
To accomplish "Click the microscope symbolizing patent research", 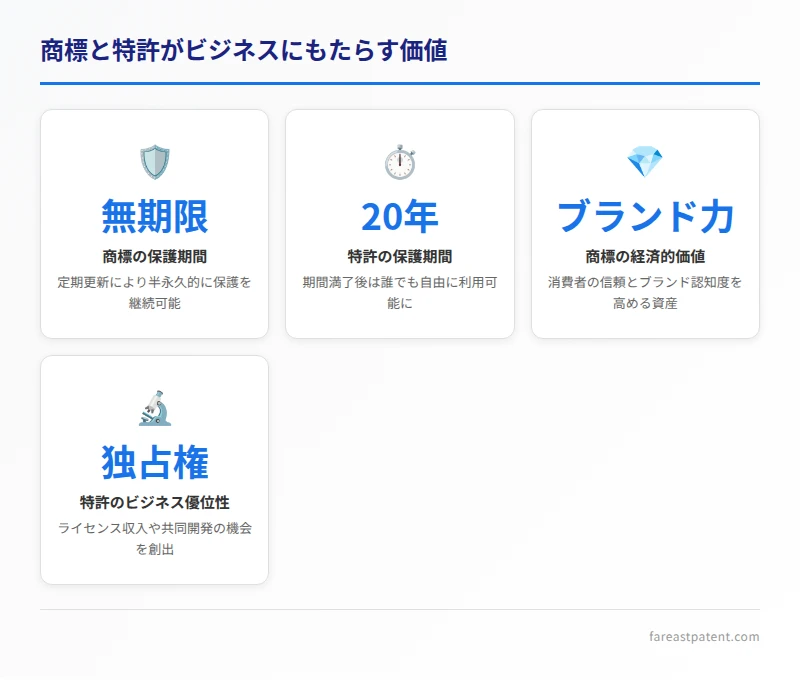I will [x=155, y=403].
